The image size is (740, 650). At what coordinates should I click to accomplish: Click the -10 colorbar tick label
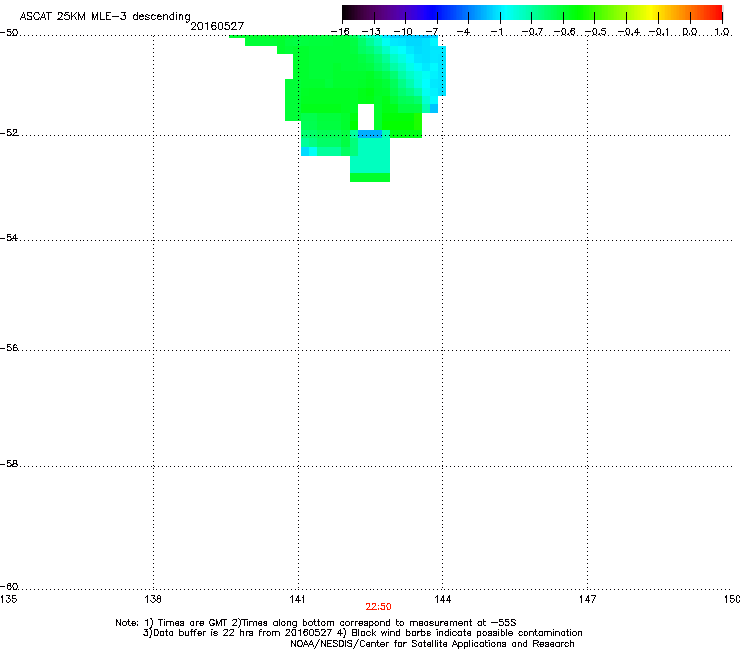(x=403, y=32)
